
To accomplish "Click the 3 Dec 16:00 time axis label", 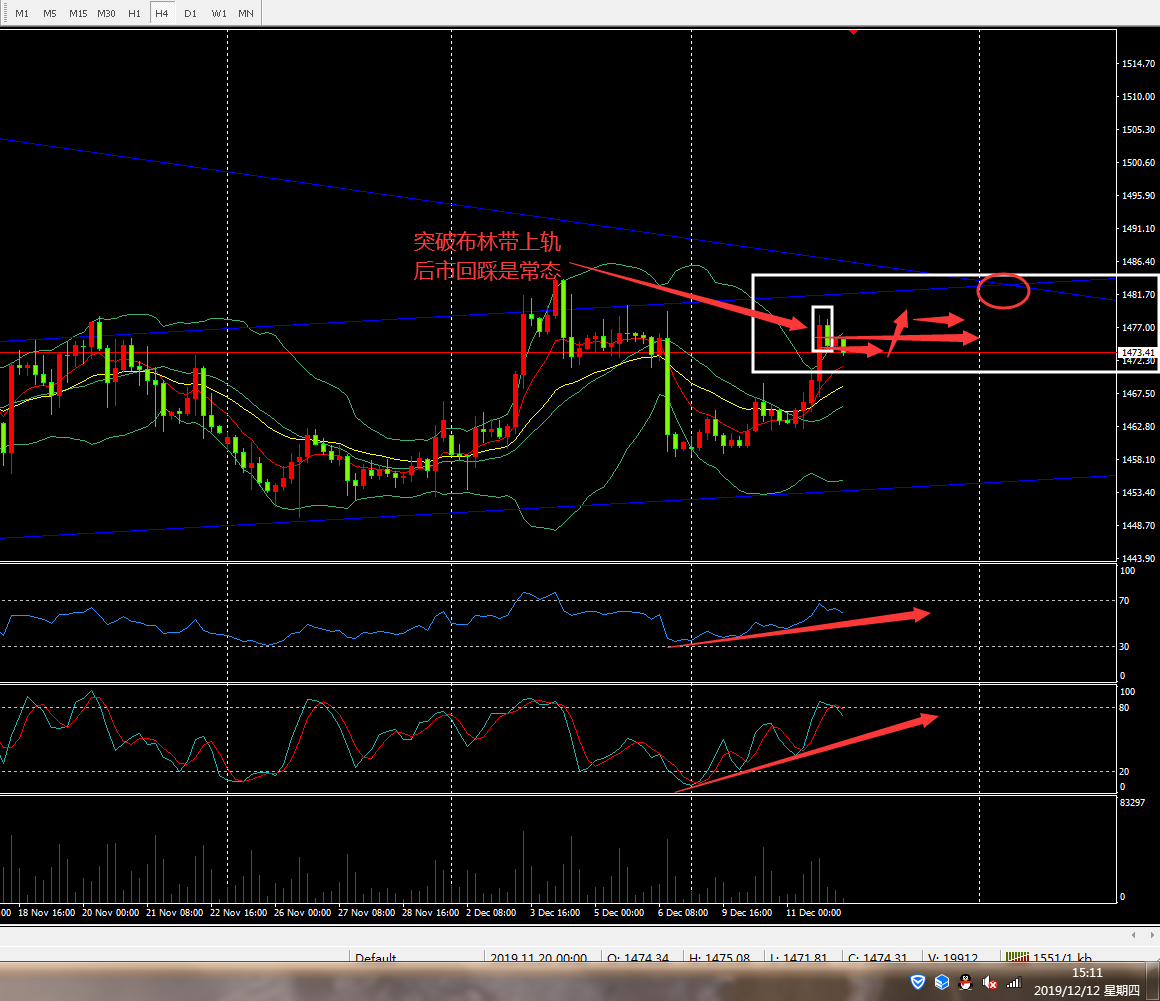I will tap(555, 913).
